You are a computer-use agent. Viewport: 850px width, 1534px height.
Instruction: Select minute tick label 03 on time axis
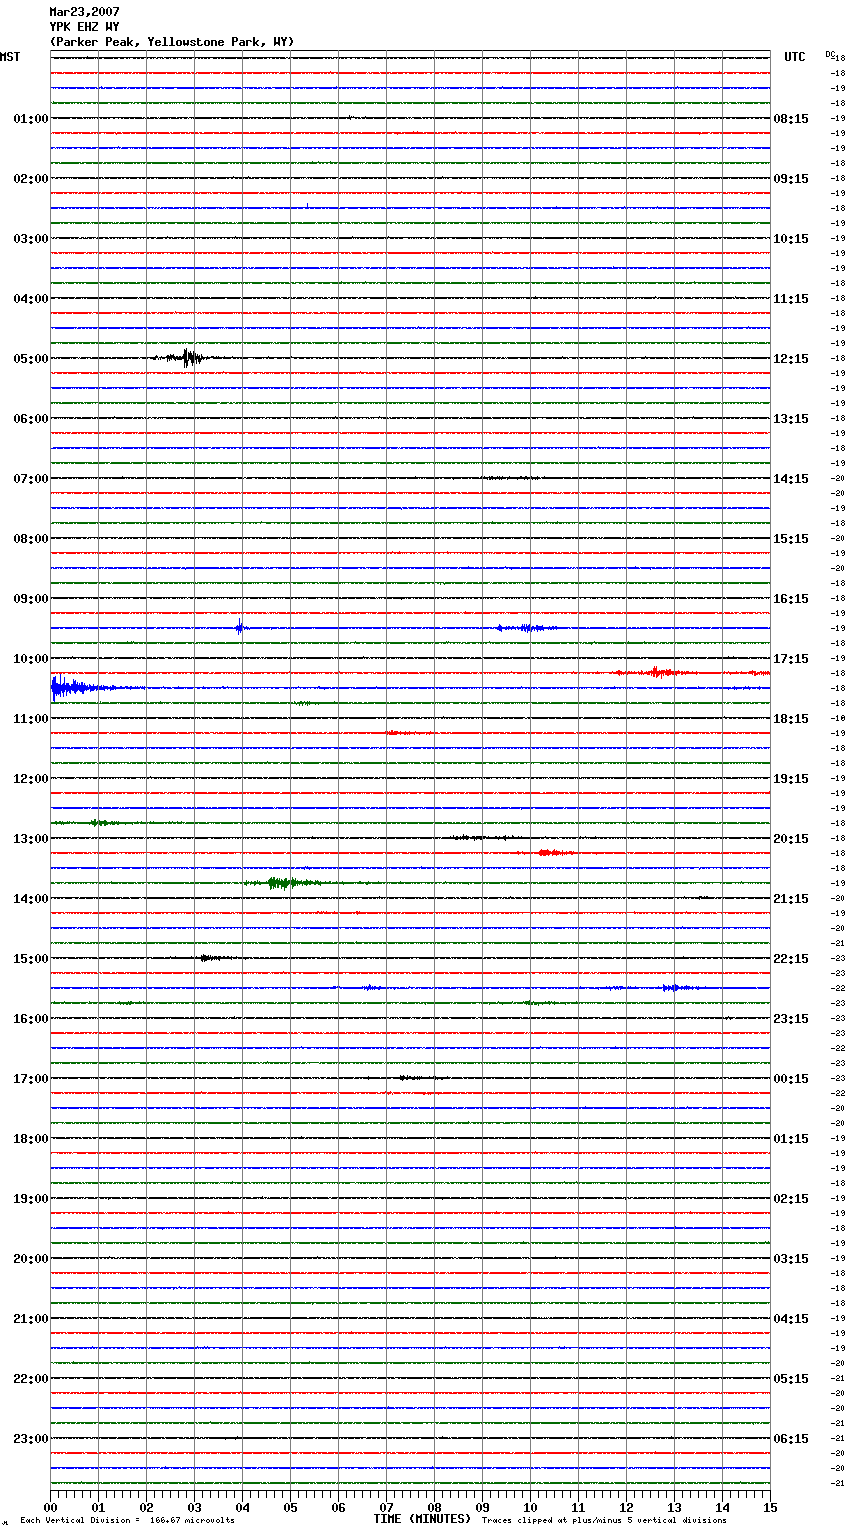(x=194, y=1507)
